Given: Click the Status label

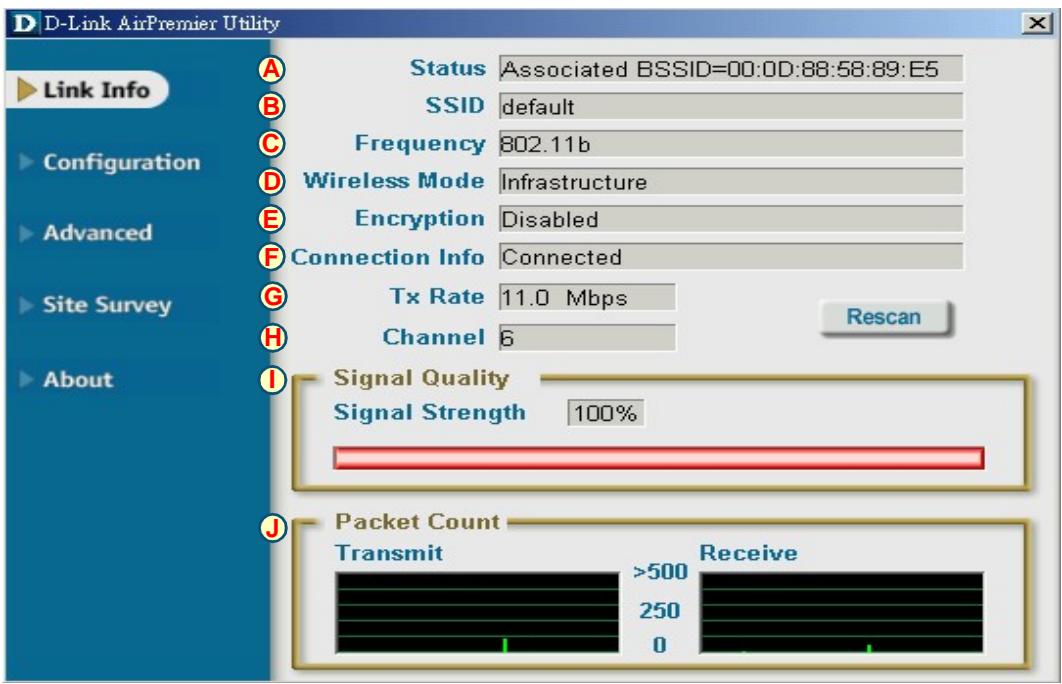Looking at the screenshot, I should click(x=448, y=68).
